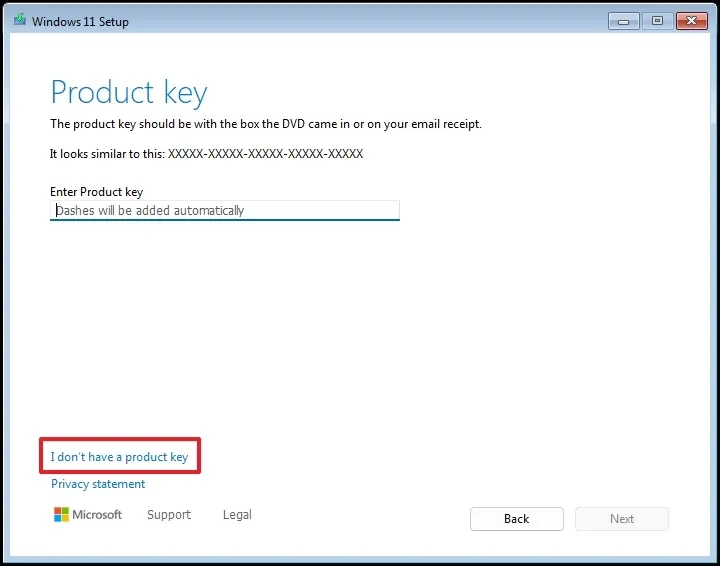Click the empty title bar area
Screen dimensions: 720x566
pos(370,21)
